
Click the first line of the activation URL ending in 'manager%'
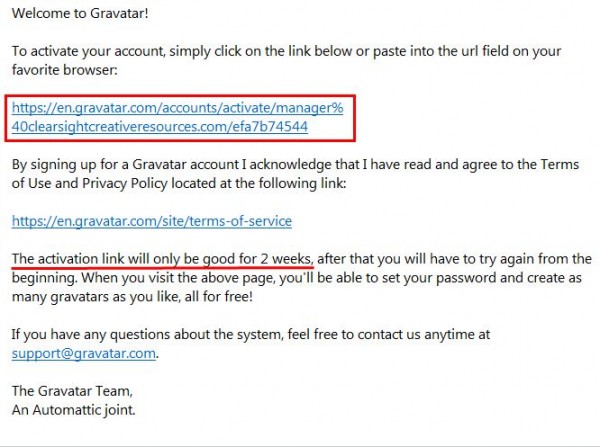(x=177, y=108)
